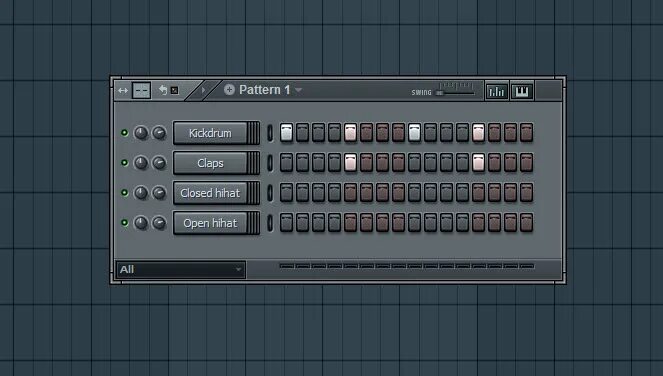Toggle the dashed-line button in the sequencer header
The image size is (663, 376).
tap(141, 91)
